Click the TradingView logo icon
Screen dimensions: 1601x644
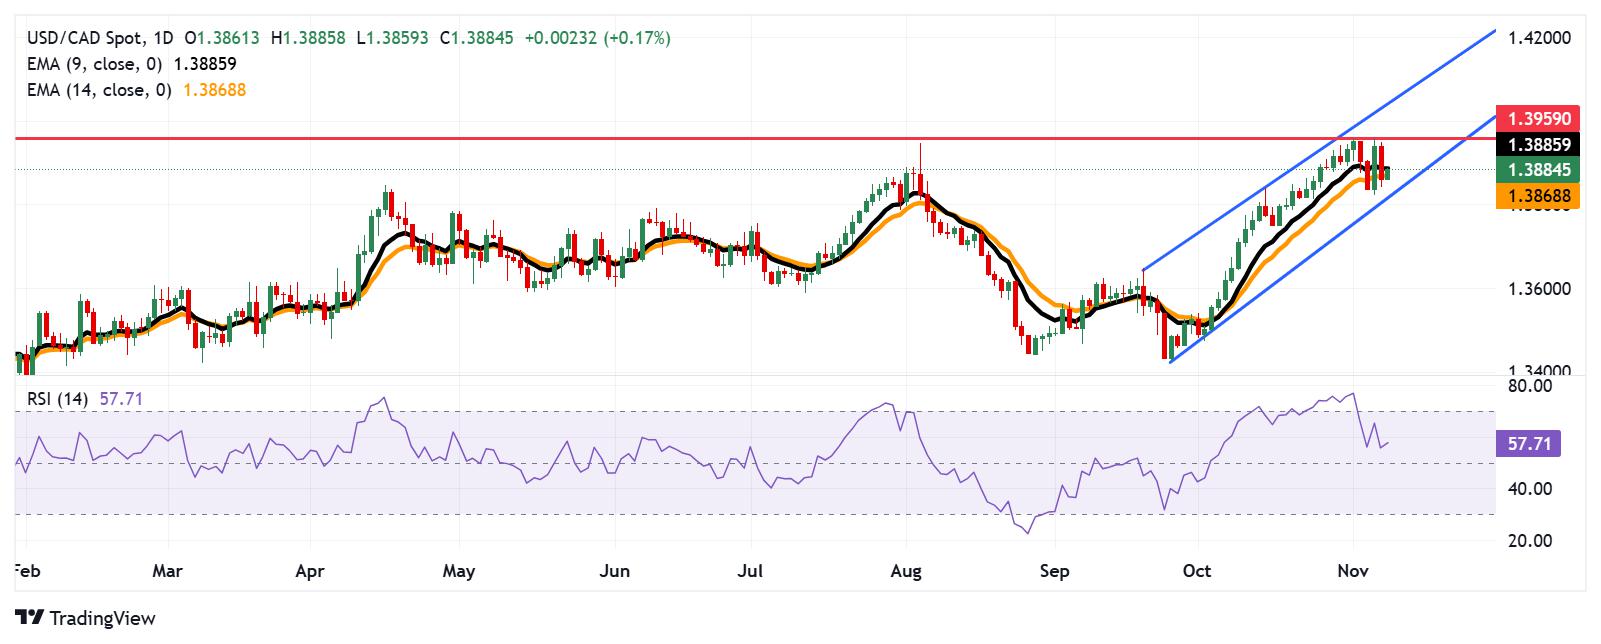[29, 618]
